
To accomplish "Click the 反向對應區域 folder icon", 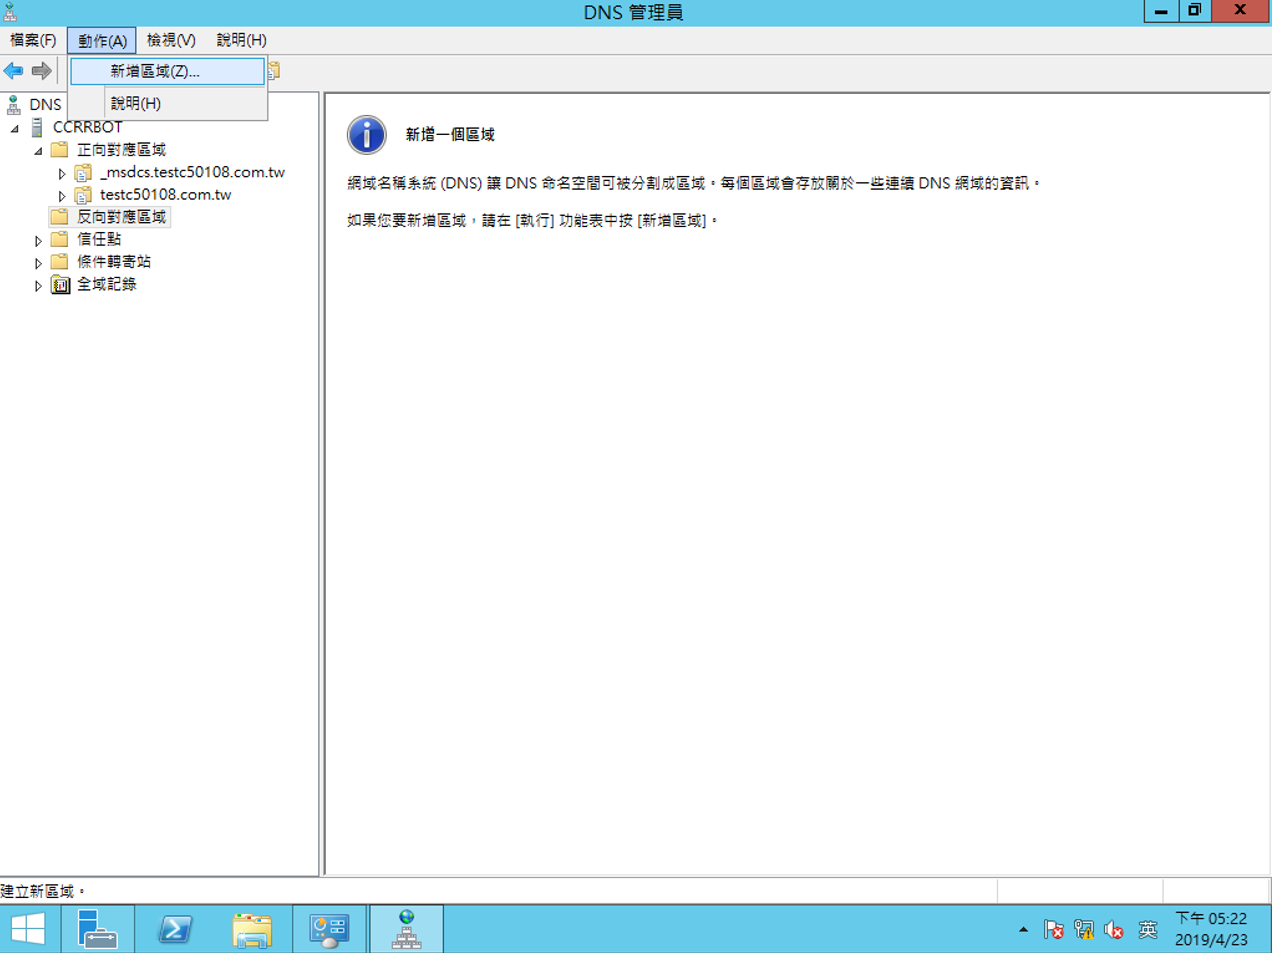I will [60, 217].
